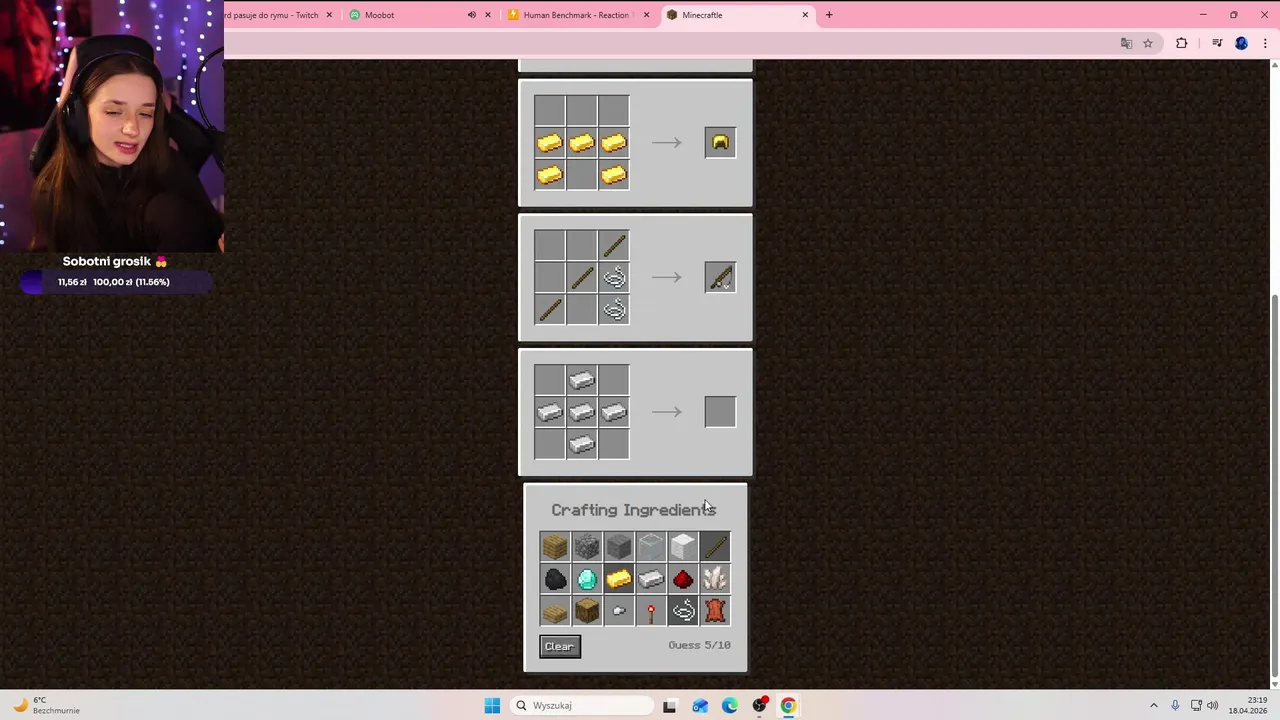This screenshot has height=720, width=1280.
Task: Open the Chrome profile avatar
Action: (1241, 43)
